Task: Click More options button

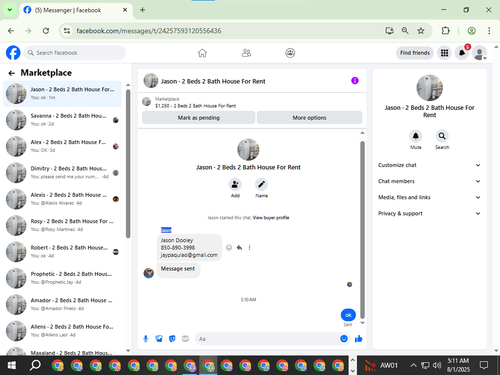Action: (309, 118)
